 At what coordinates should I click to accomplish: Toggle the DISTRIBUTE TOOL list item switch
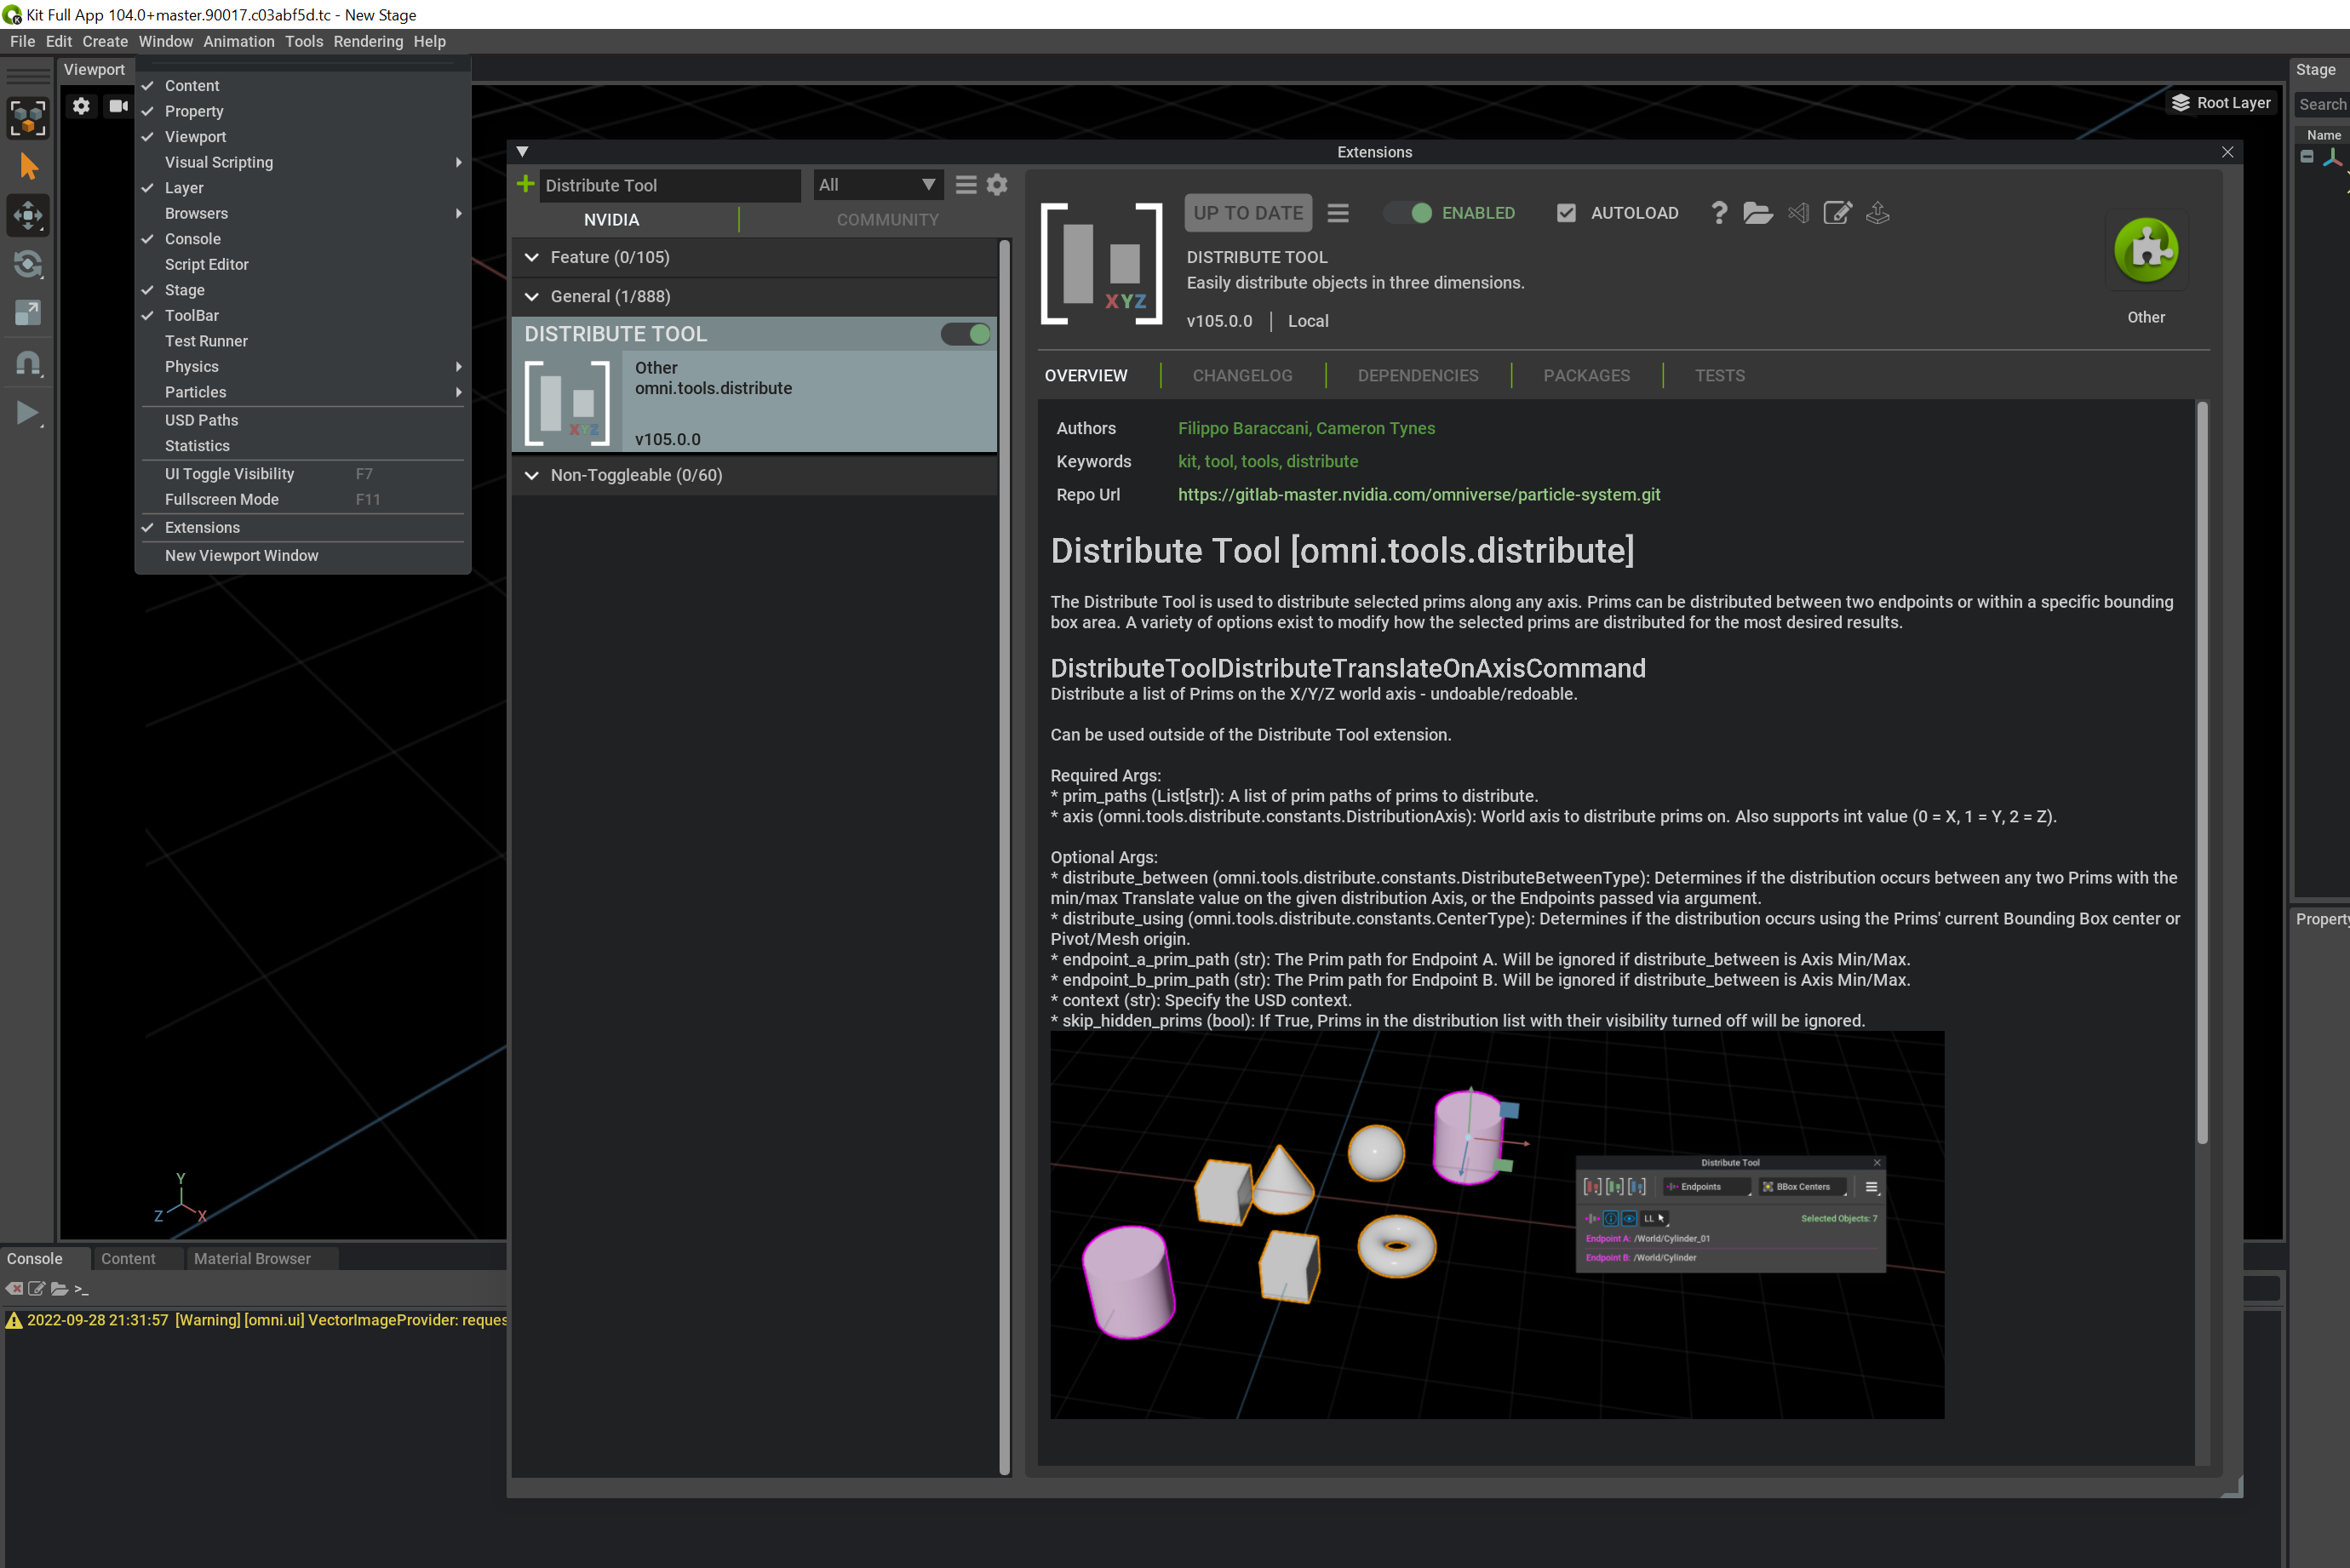pyautogui.click(x=965, y=334)
